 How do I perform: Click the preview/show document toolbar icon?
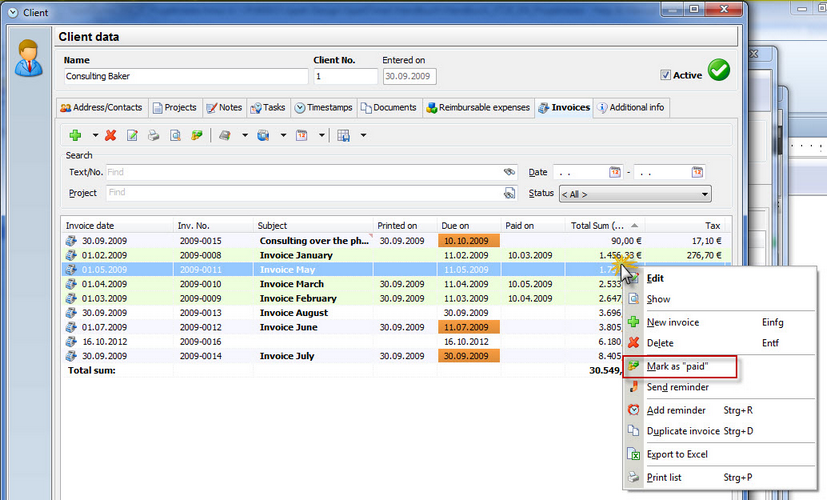pos(175,136)
